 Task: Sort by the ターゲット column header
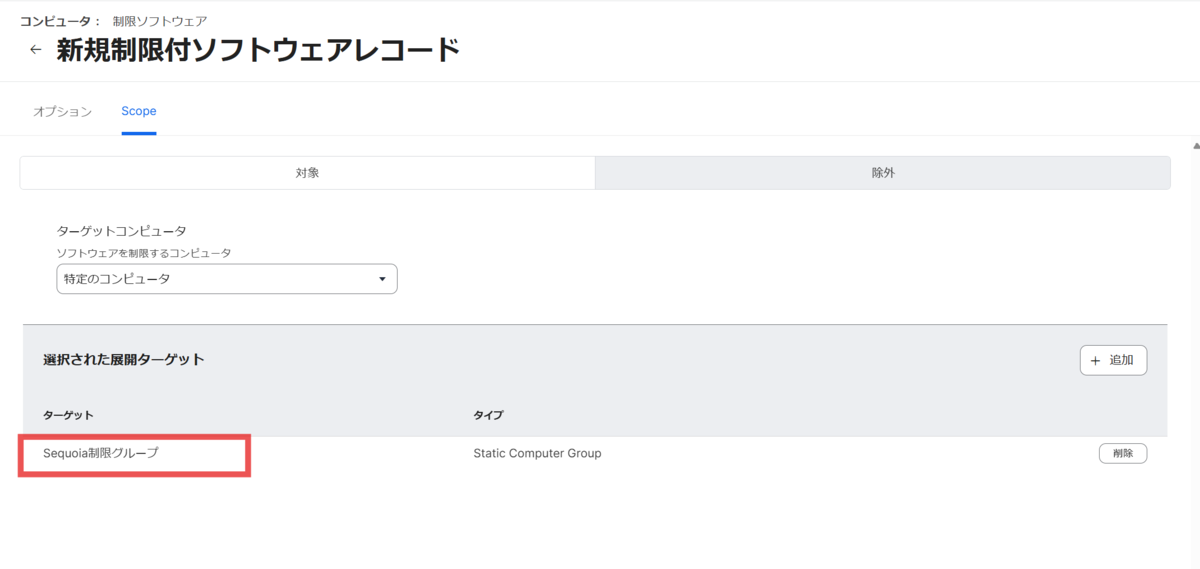coord(68,415)
